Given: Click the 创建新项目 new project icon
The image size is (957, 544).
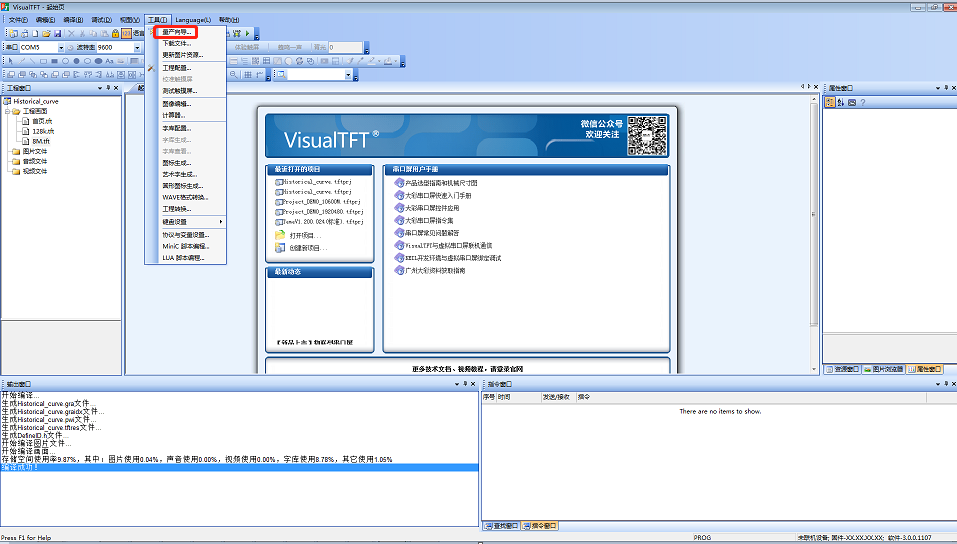Looking at the screenshot, I should click(x=280, y=247).
